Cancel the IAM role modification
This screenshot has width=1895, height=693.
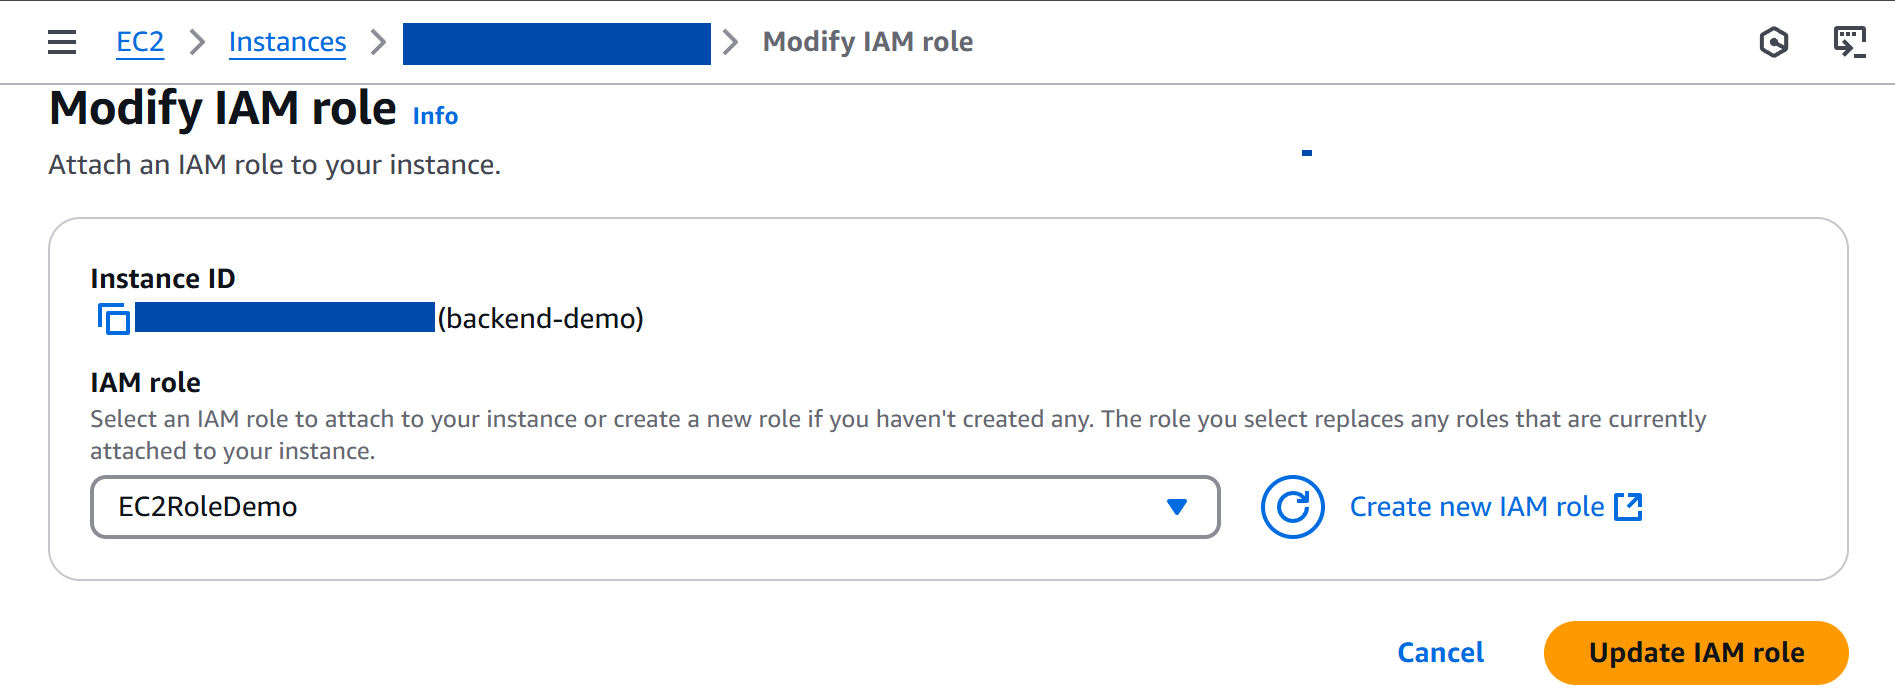tap(1440, 653)
